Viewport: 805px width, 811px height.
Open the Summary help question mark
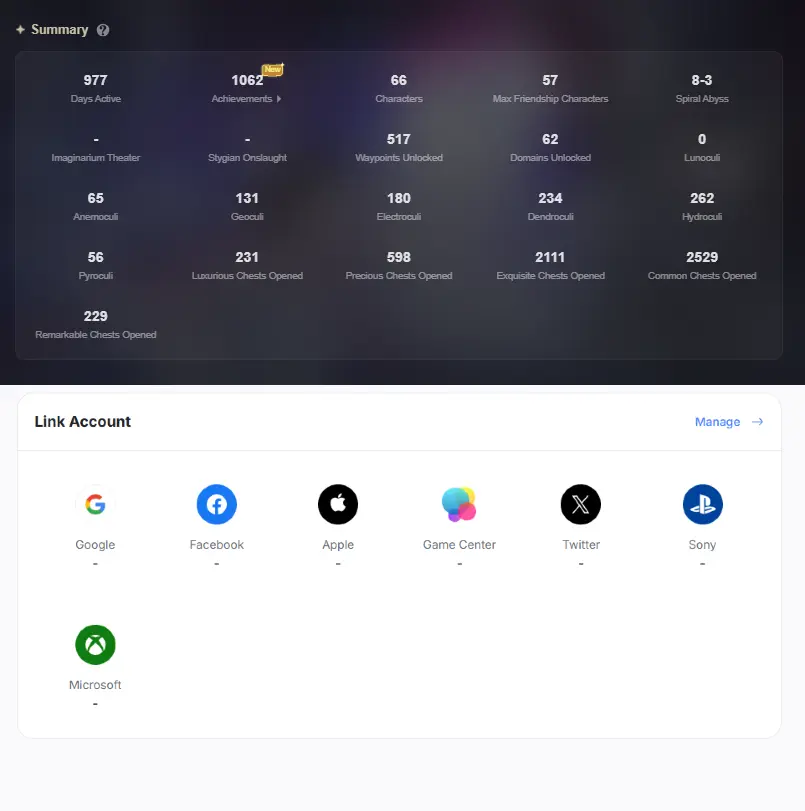103,30
